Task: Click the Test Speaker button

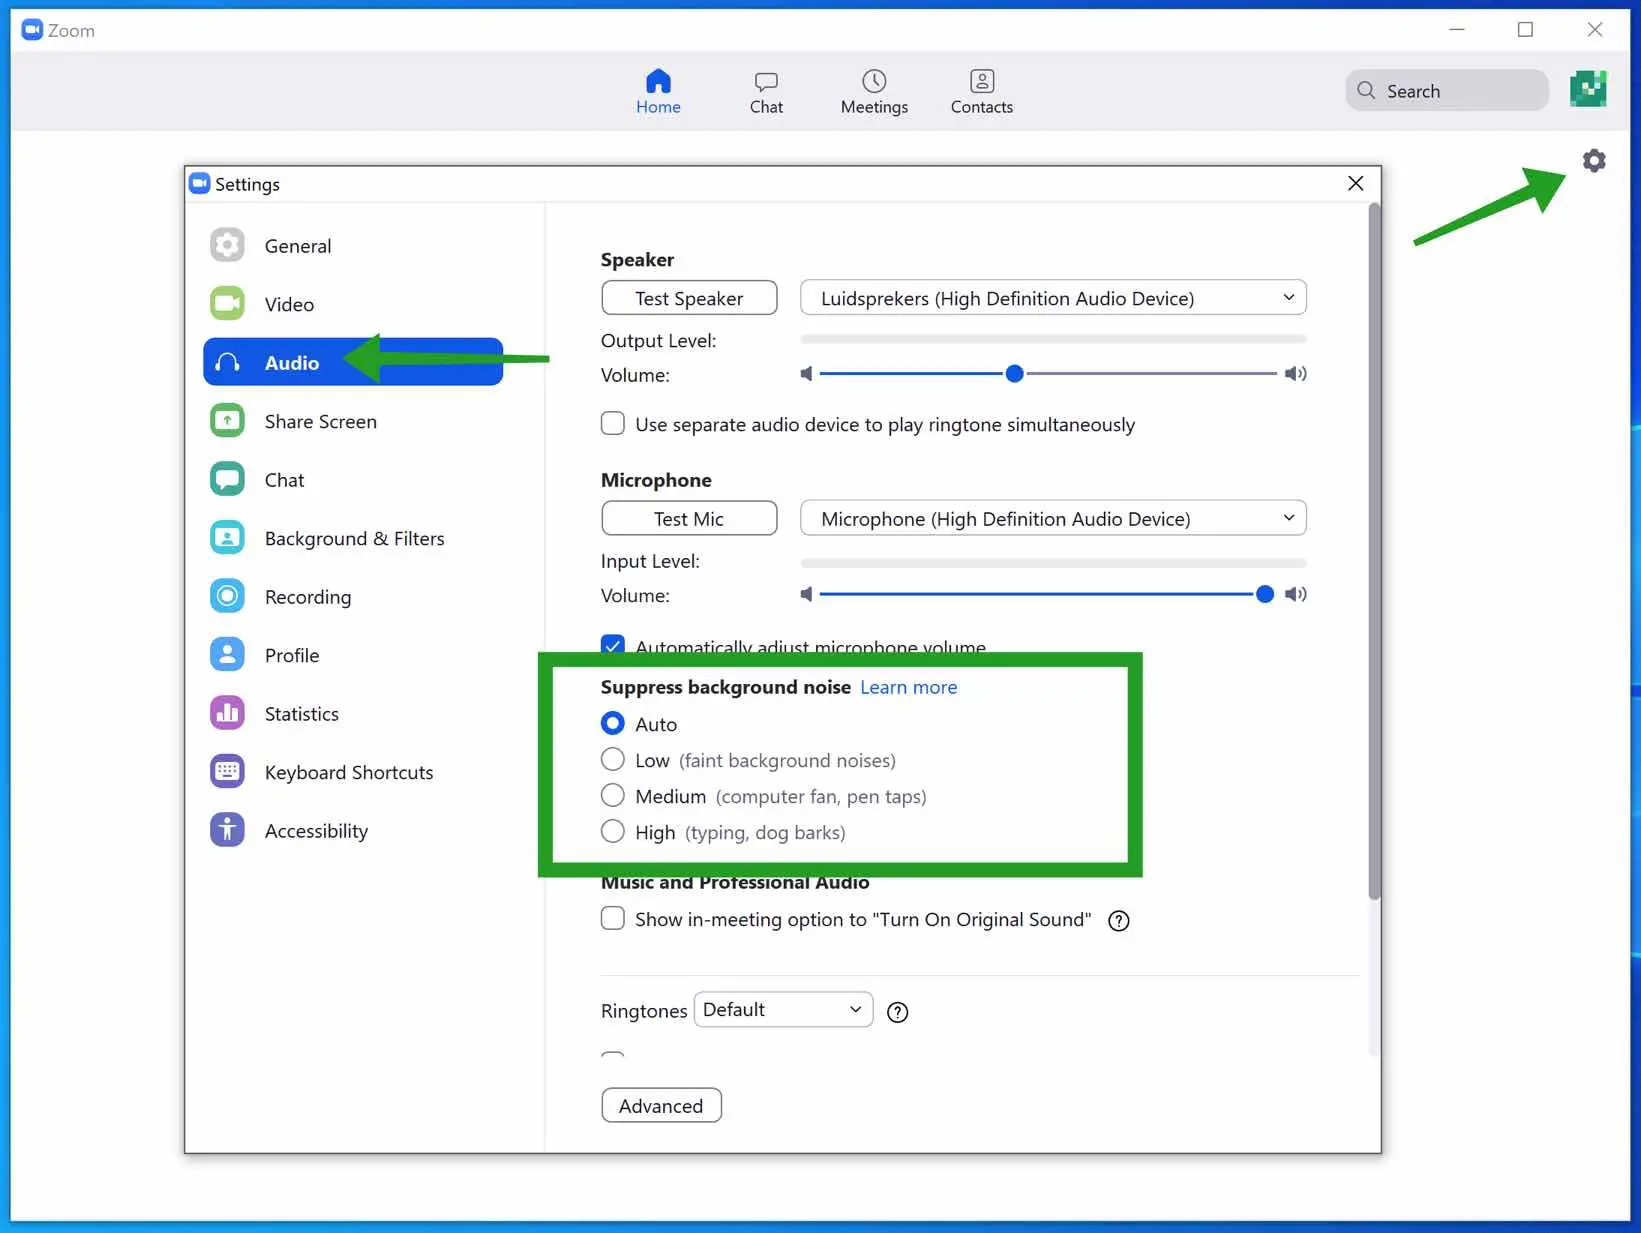Action: coord(689,298)
